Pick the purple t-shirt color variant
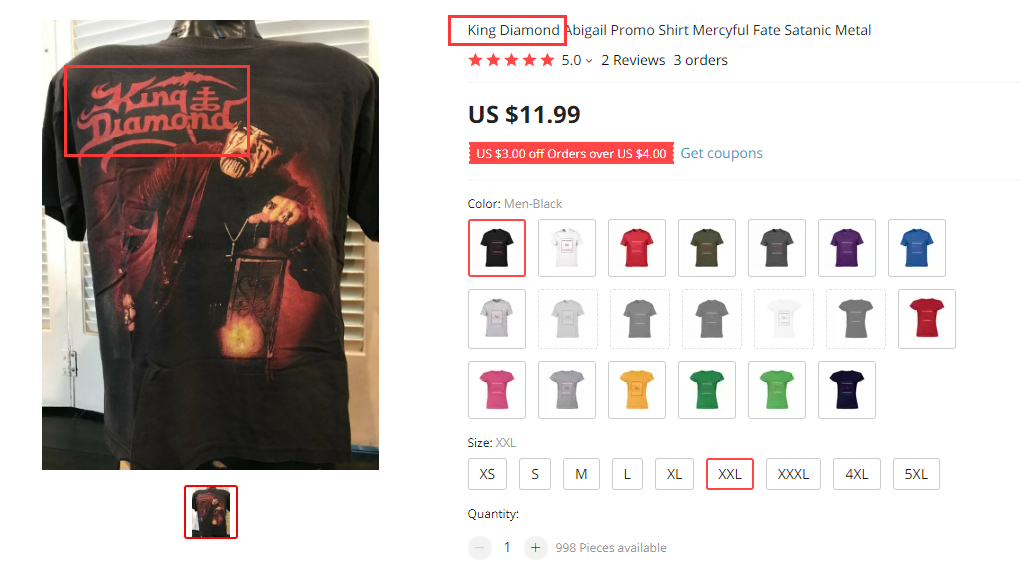 (x=847, y=248)
